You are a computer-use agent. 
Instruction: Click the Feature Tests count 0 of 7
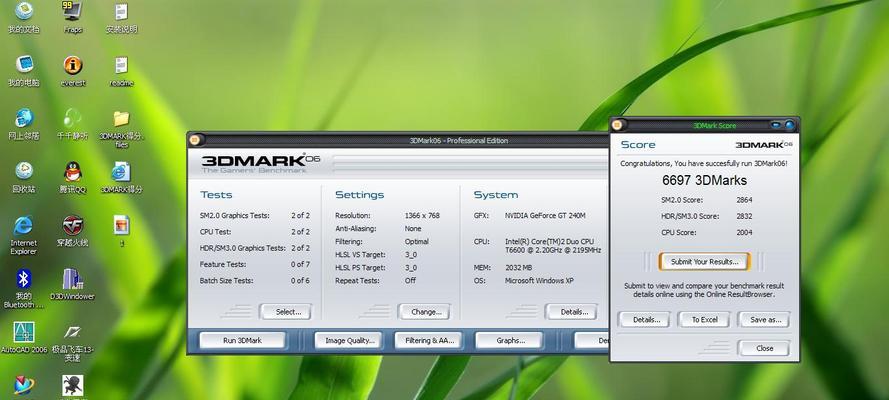[300, 264]
